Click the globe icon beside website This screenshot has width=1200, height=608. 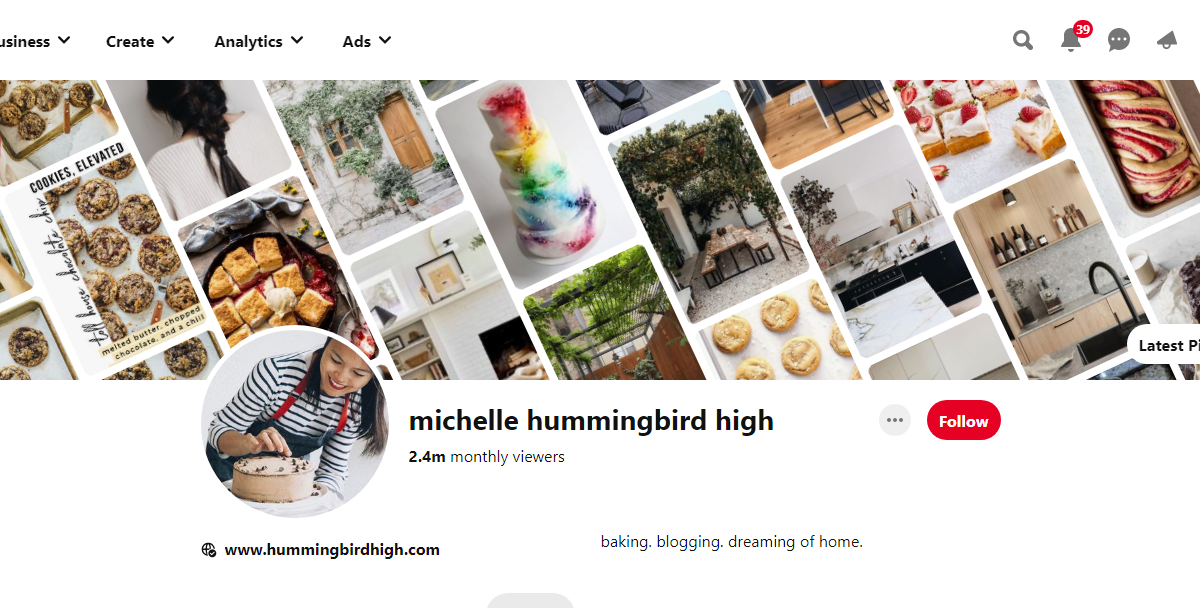coord(209,549)
